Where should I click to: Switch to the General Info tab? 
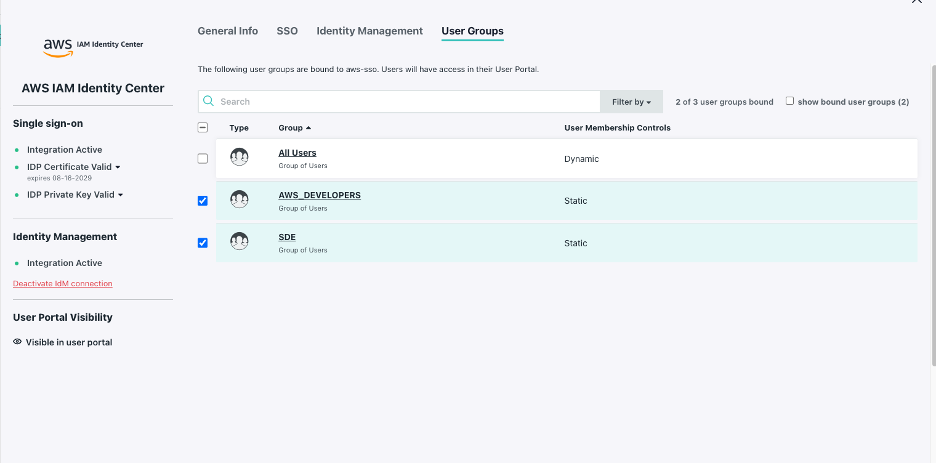coord(228,31)
